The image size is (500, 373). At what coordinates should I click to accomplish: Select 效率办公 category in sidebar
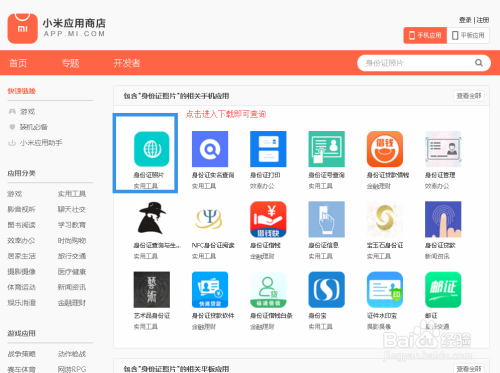21,240
